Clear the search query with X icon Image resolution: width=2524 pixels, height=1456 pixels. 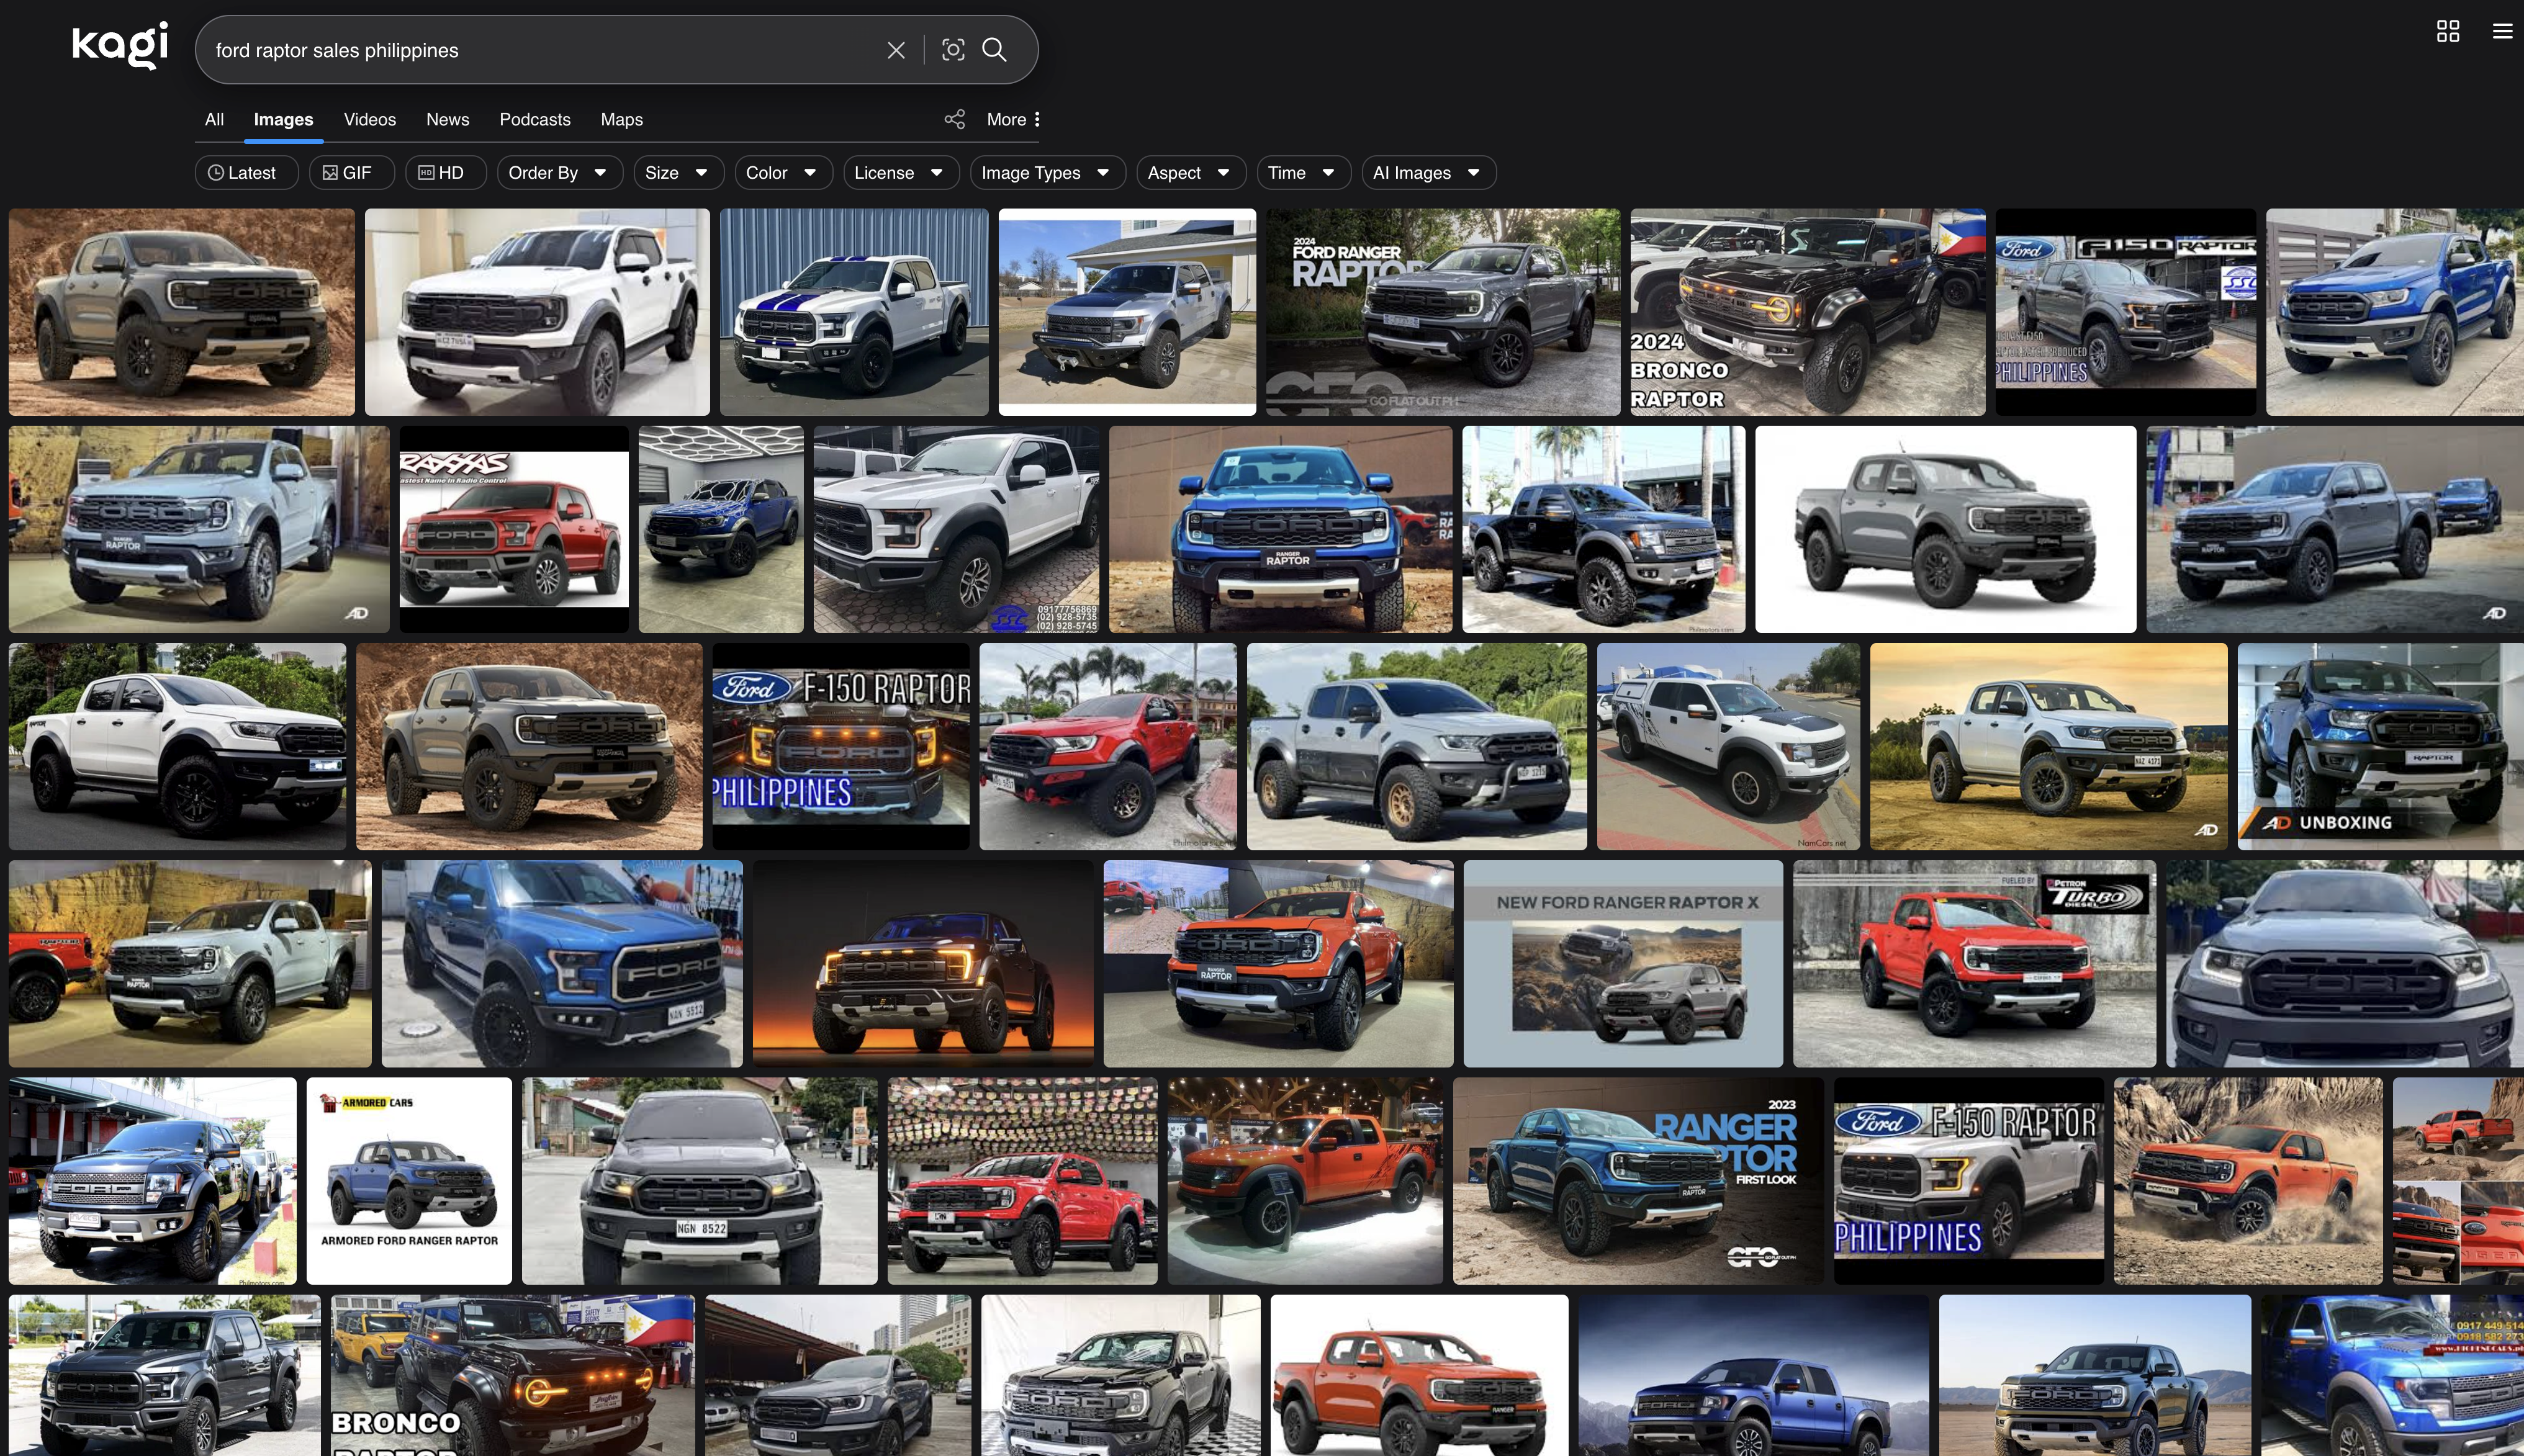(896, 50)
